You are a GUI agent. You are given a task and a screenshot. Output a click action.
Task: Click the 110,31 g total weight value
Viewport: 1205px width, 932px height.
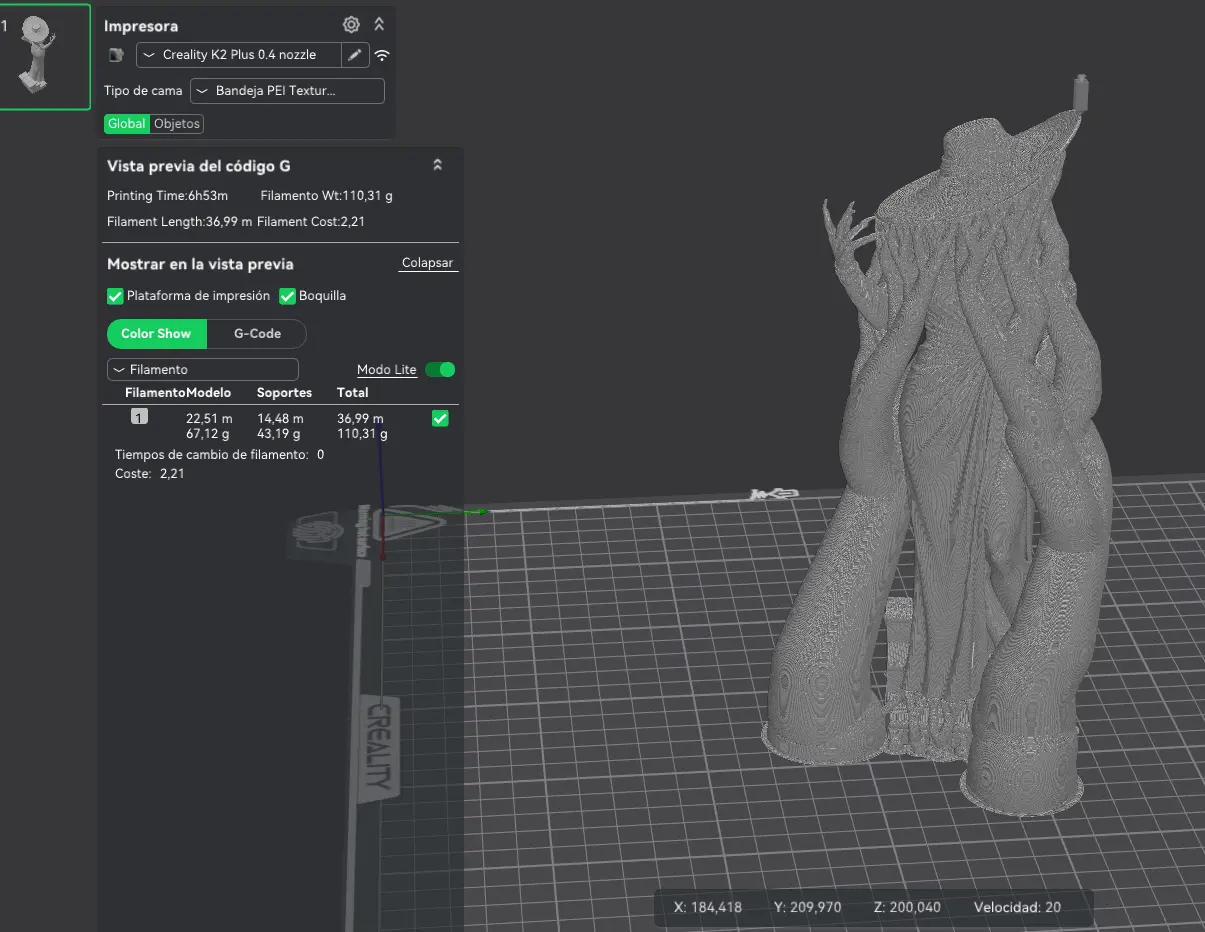363,434
